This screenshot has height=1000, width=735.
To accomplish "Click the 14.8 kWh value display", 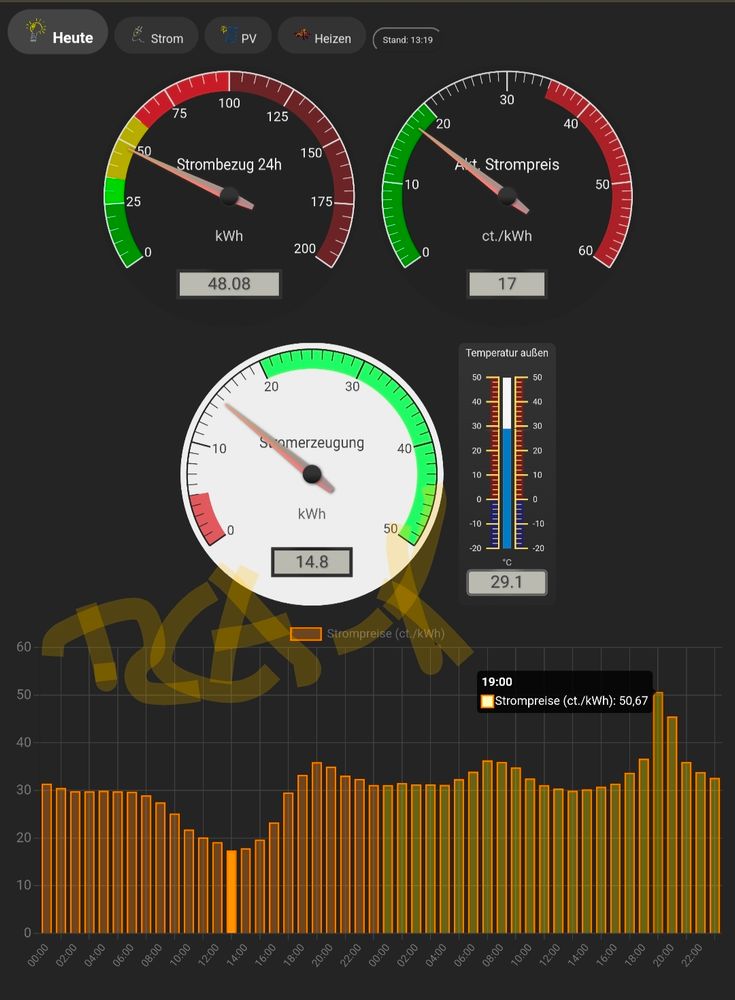I will (x=312, y=562).
